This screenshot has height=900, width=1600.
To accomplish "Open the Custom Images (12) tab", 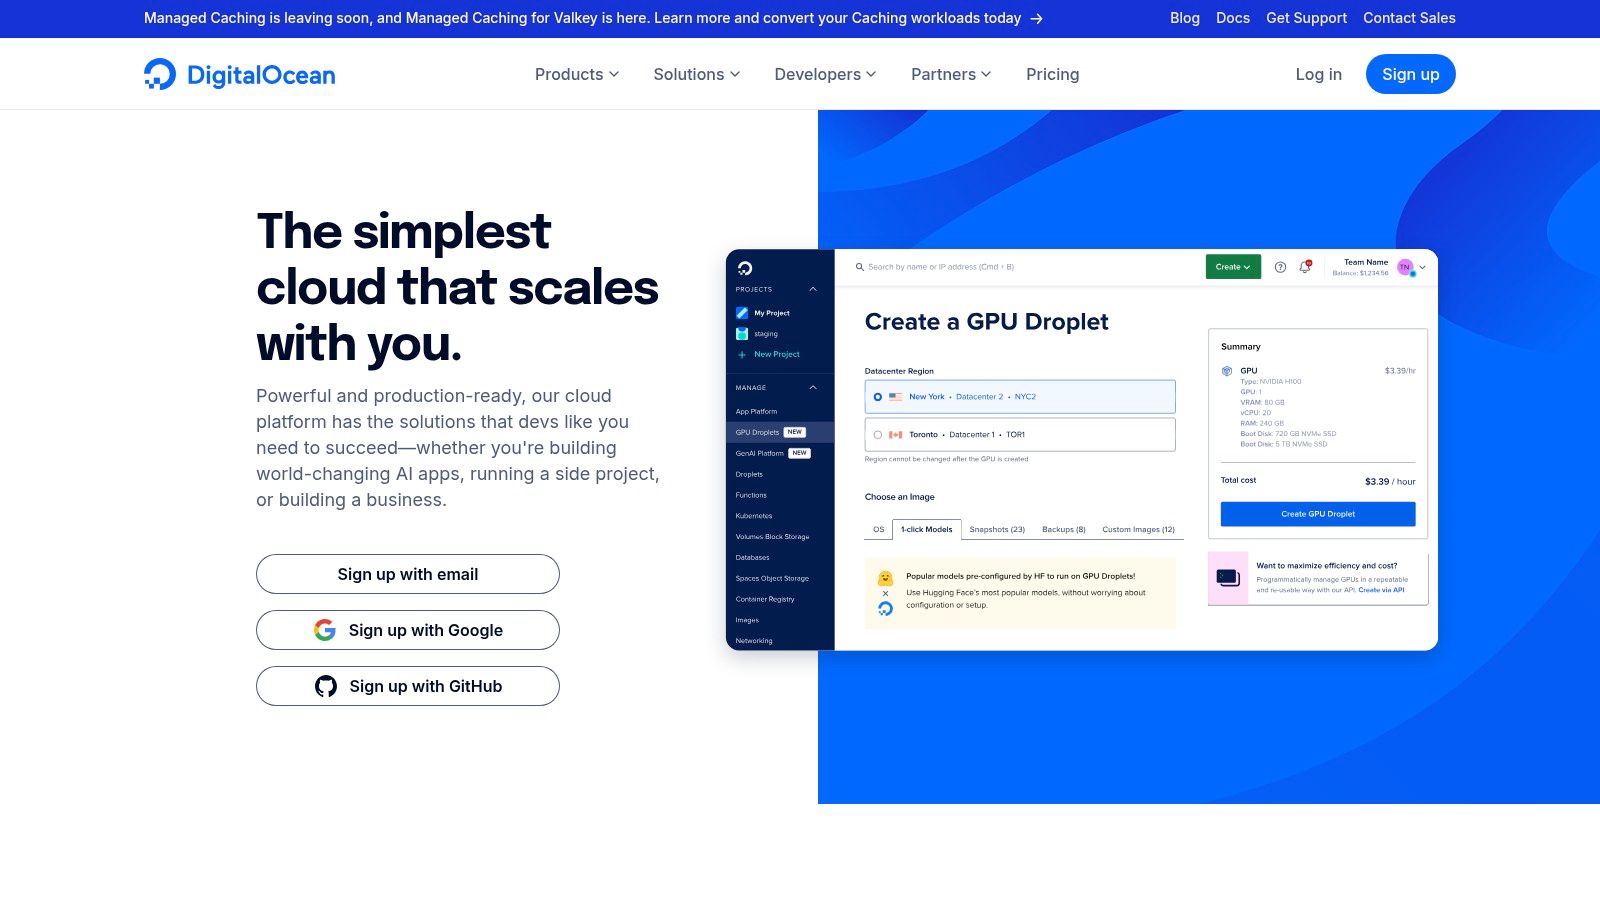I will pyautogui.click(x=1138, y=529).
